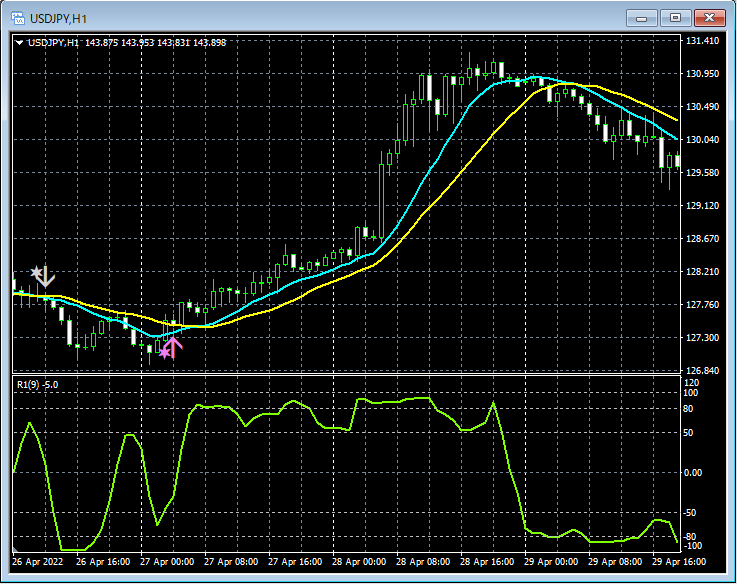Click the 27 Apr 08:00 time label
Viewport: 738px width, 584px height.
pos(231,562)
